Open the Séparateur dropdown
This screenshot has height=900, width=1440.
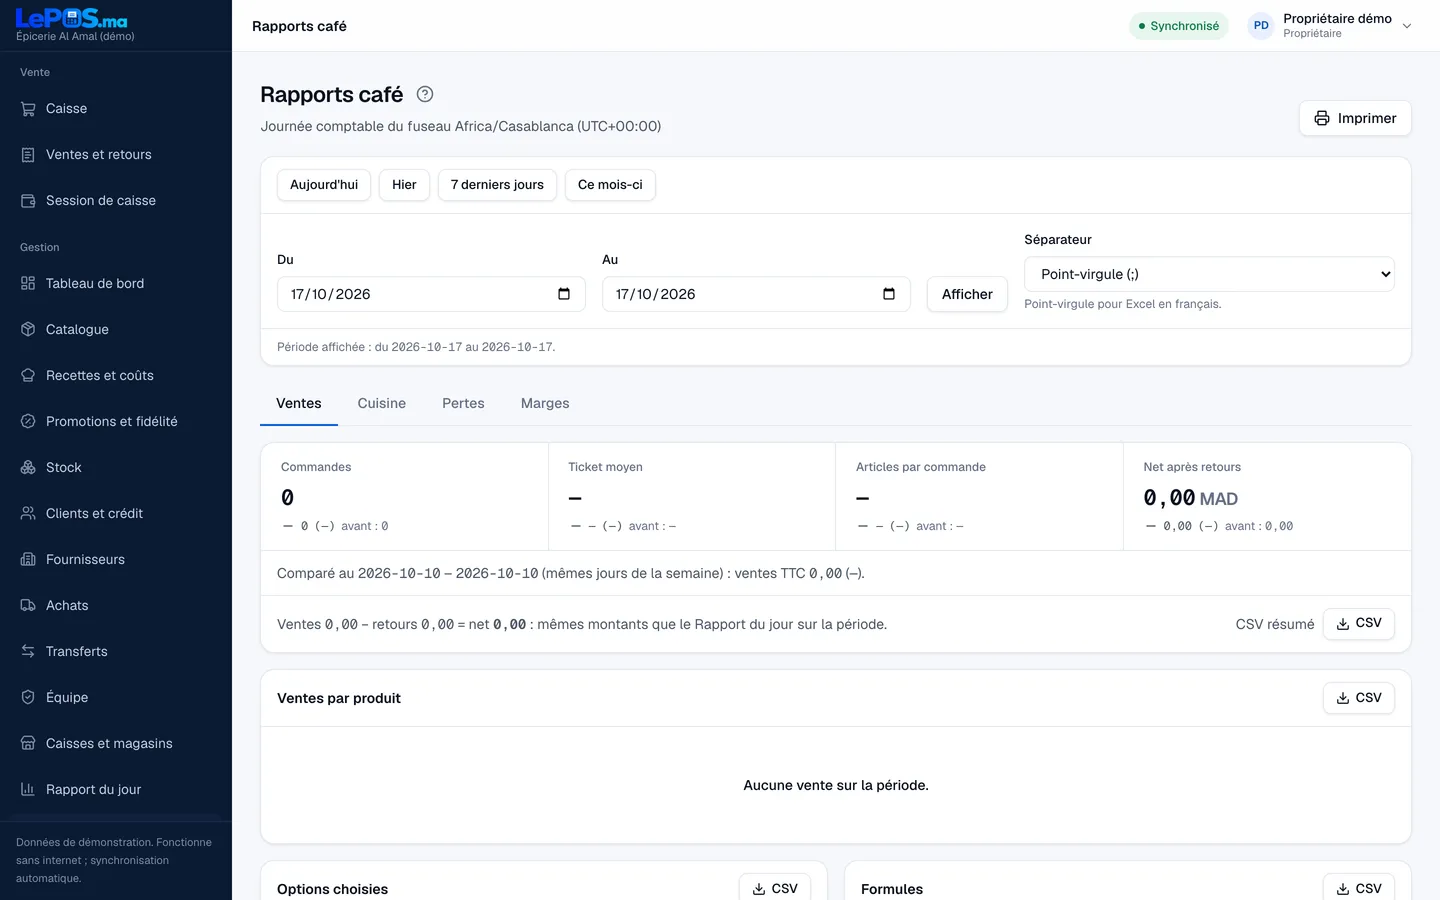point(1209,274)
